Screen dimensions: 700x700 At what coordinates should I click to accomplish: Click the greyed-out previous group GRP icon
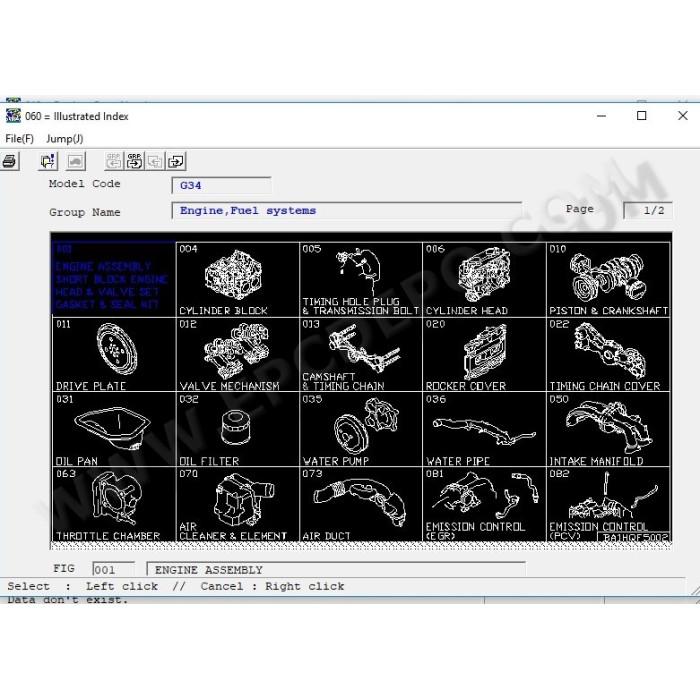(114, 161)
